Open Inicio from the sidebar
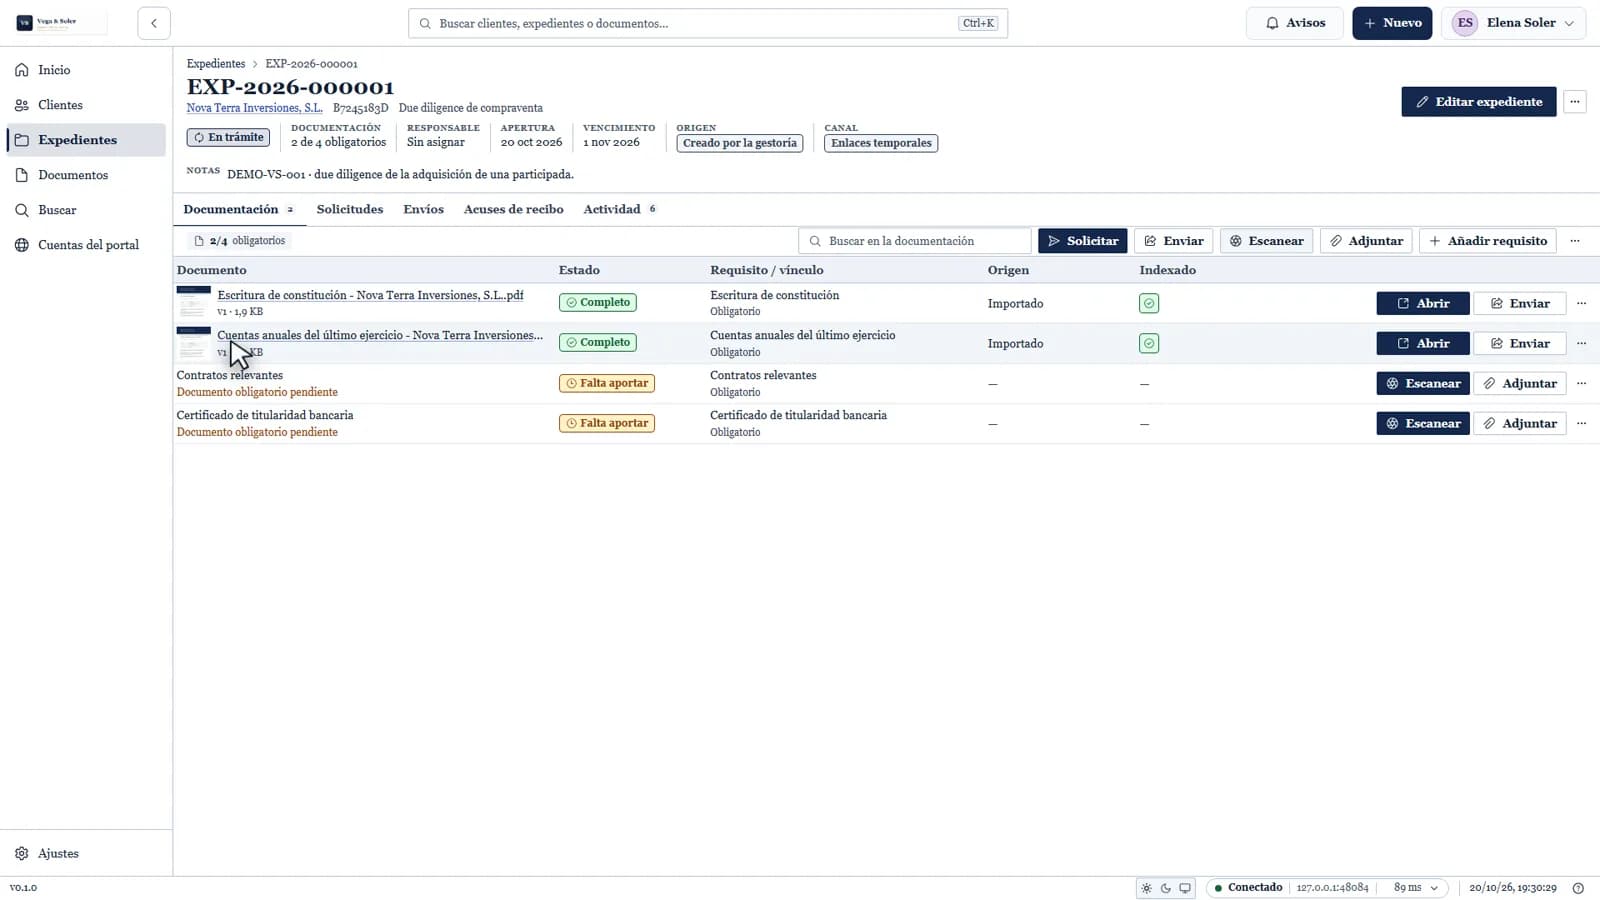 point(86,70)
